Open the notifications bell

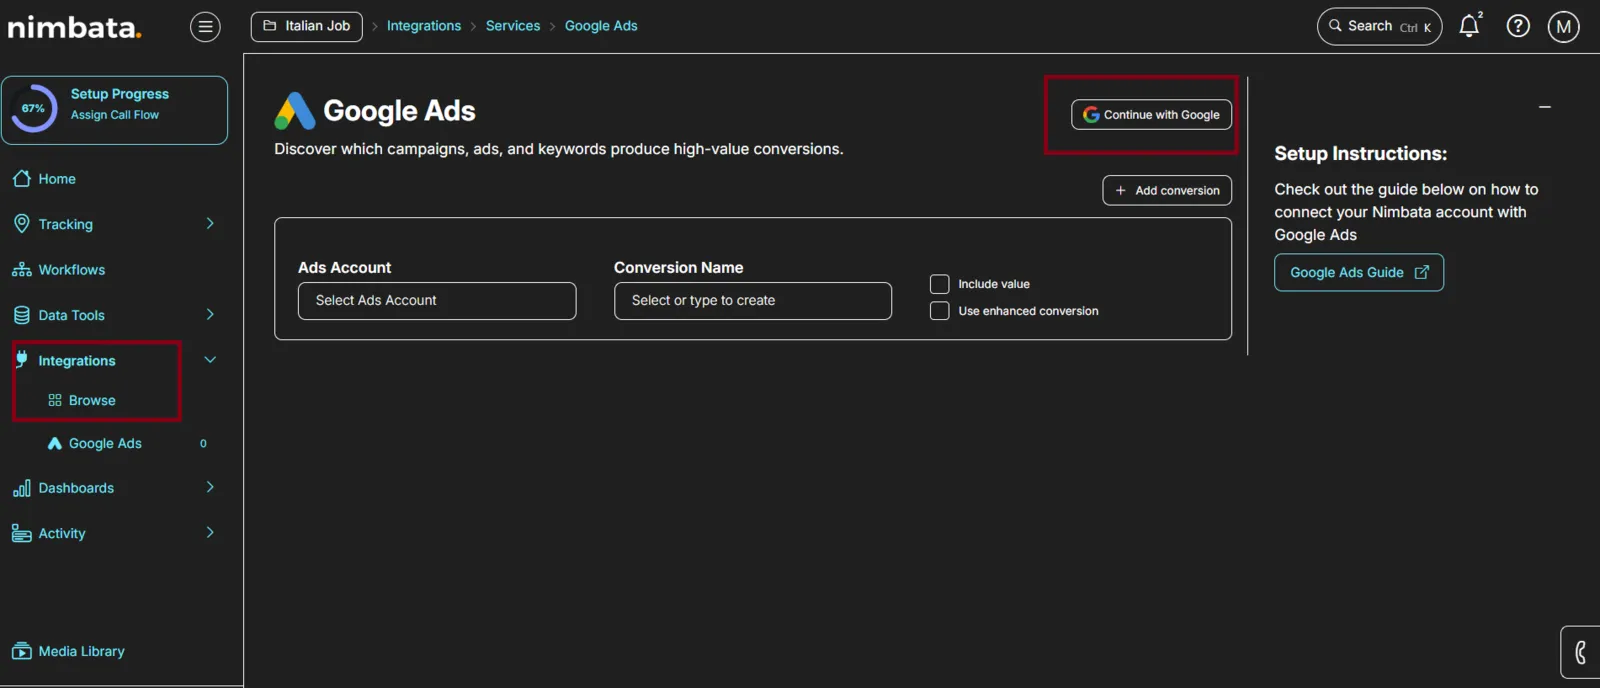coord(1469,26)
